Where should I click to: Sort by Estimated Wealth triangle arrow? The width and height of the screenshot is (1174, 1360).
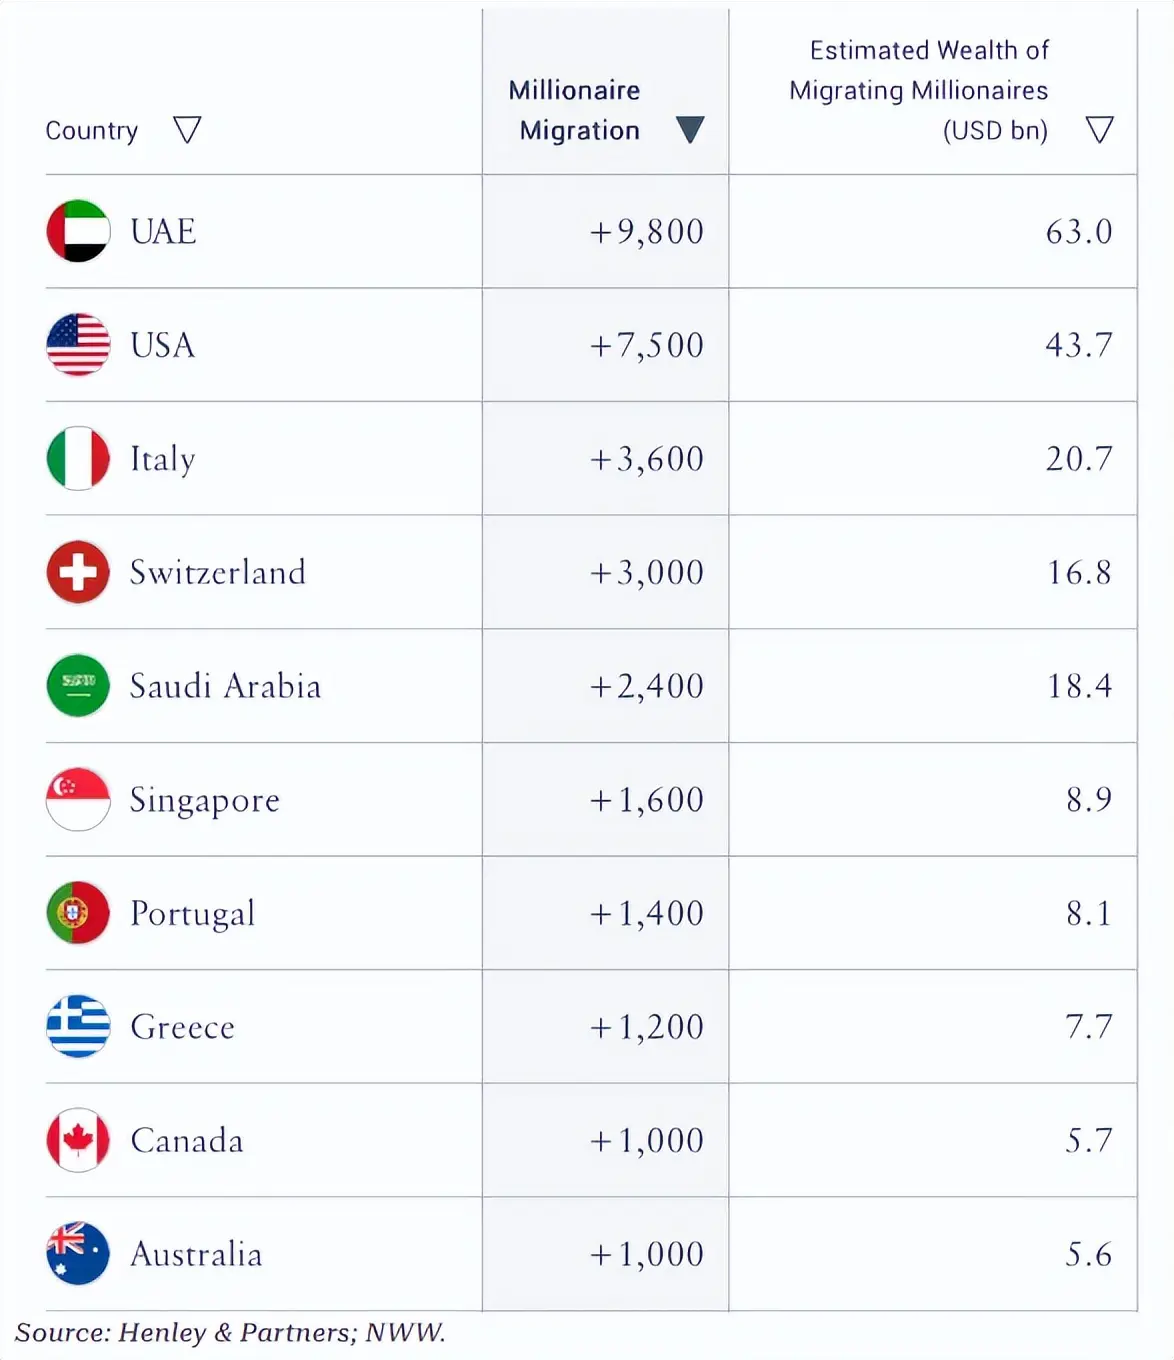pyautogui.click(x=1100, y=130)
